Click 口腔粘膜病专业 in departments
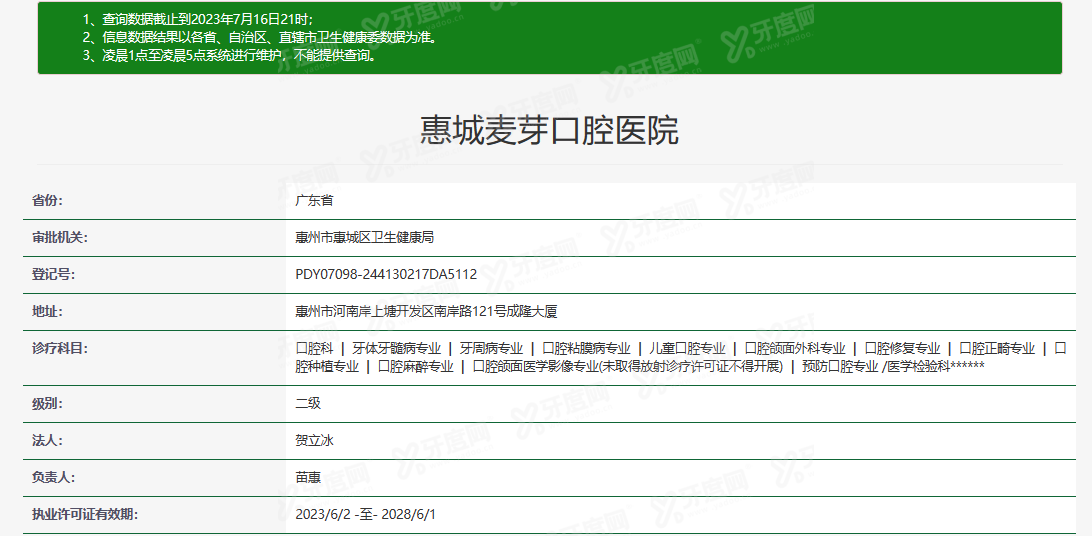 [586, 348]
